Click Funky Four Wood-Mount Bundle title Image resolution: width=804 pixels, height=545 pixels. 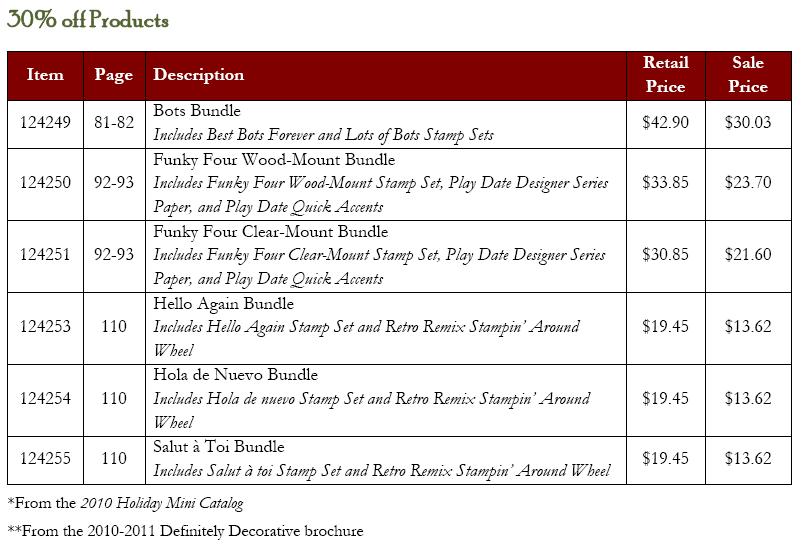pos(274,160)
